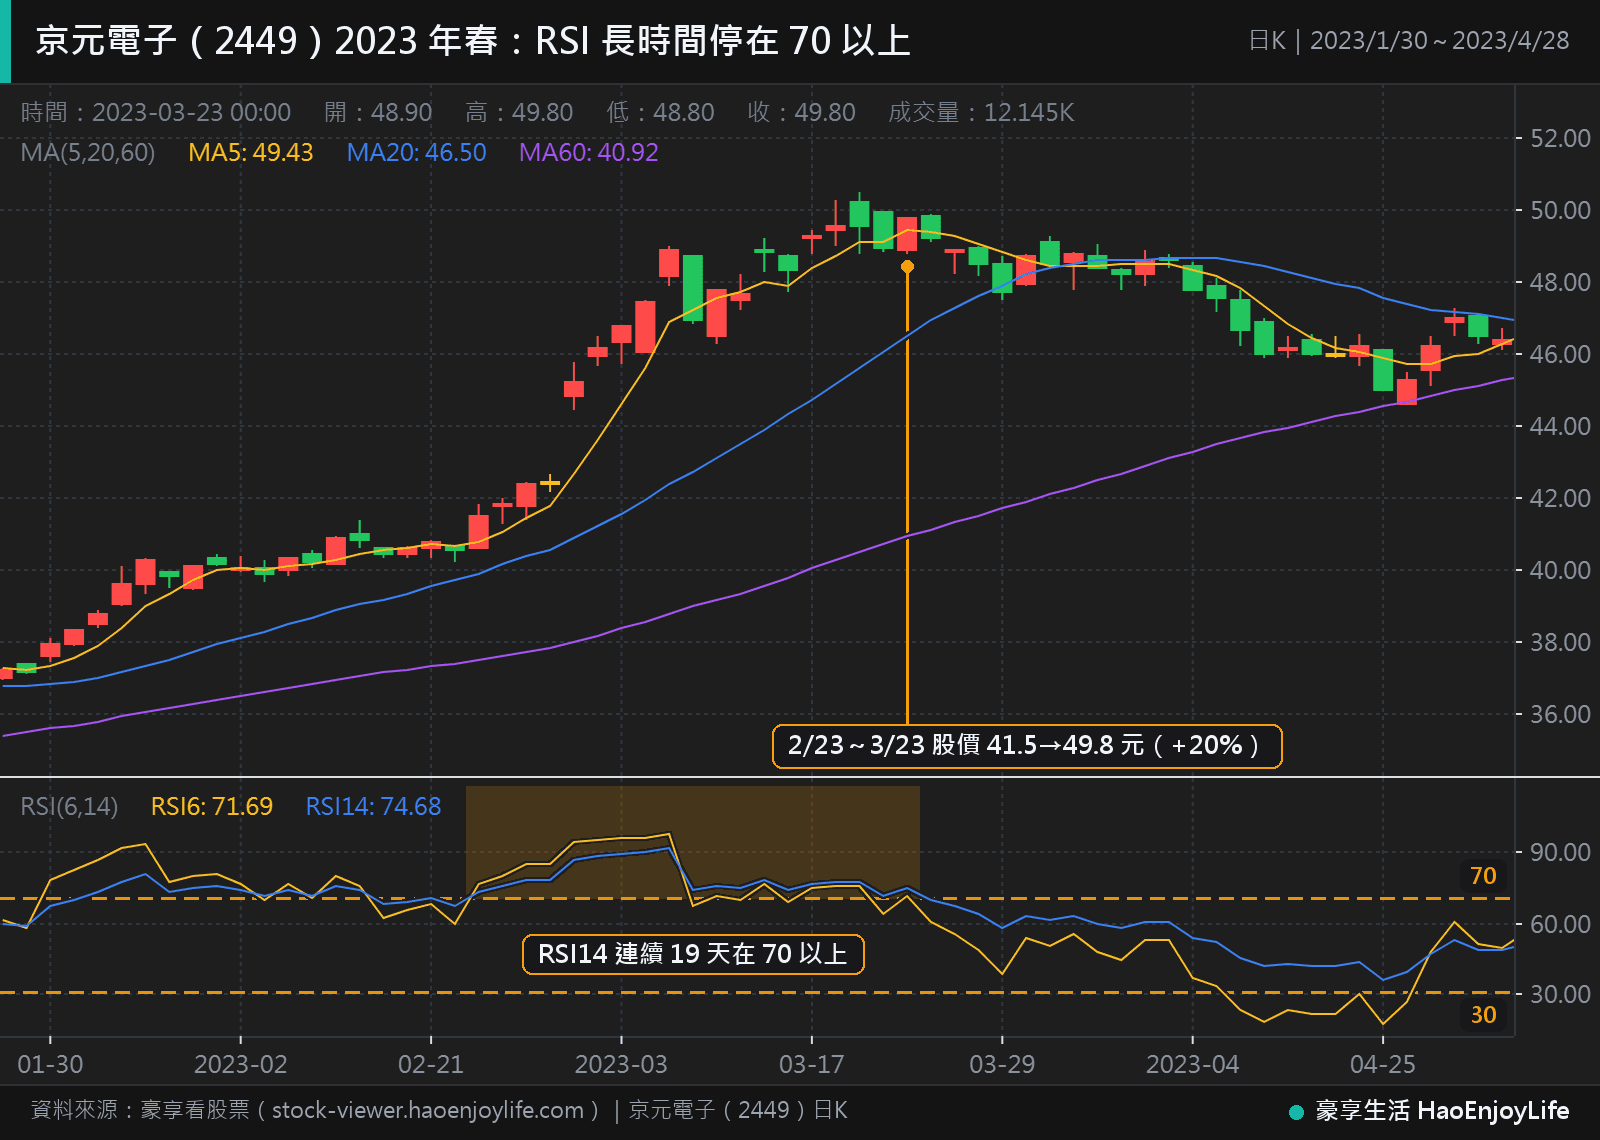Click the 2023-03 date axis label
1600x1140 pixels.
pyautogui.click(x=621, y=1064)
